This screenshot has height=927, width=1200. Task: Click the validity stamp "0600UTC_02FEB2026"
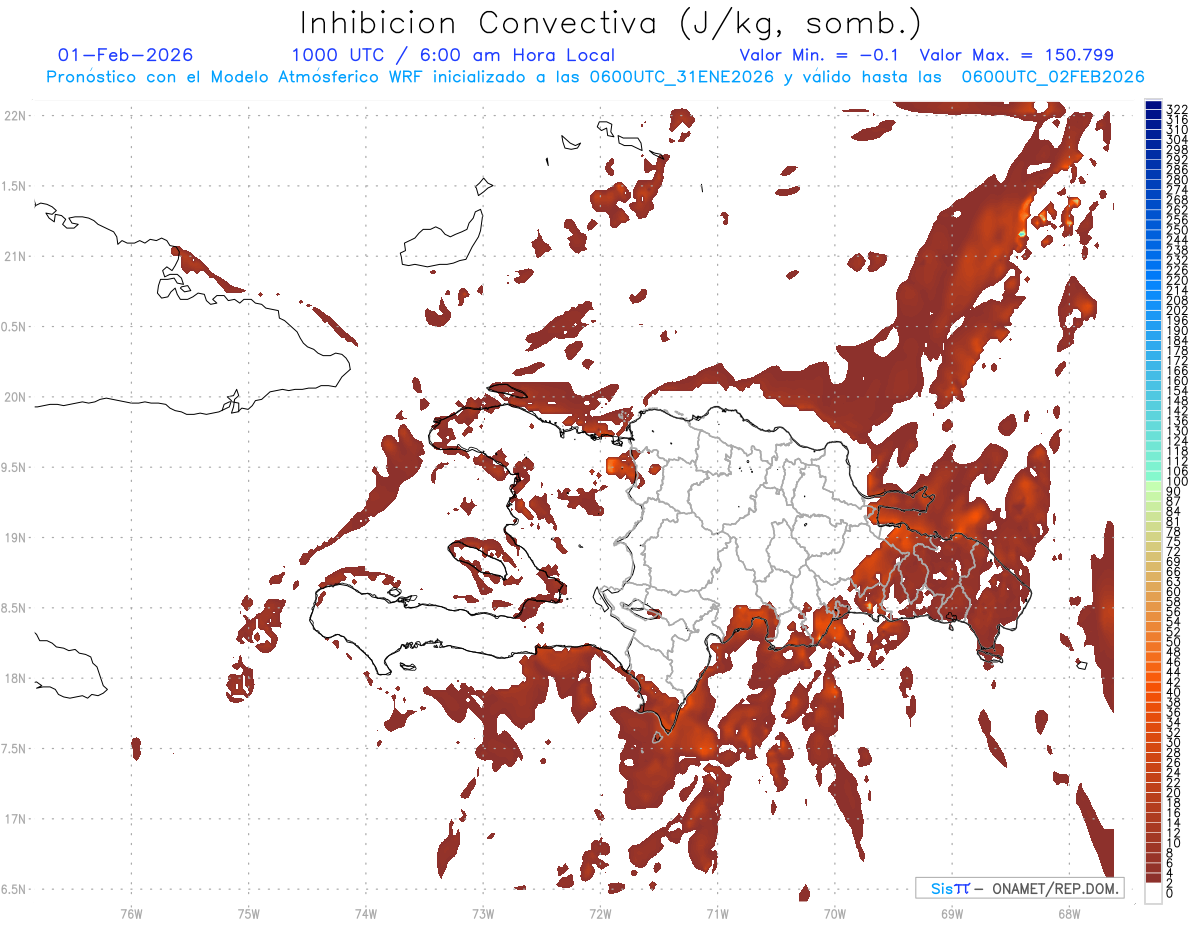point(1053,77)
